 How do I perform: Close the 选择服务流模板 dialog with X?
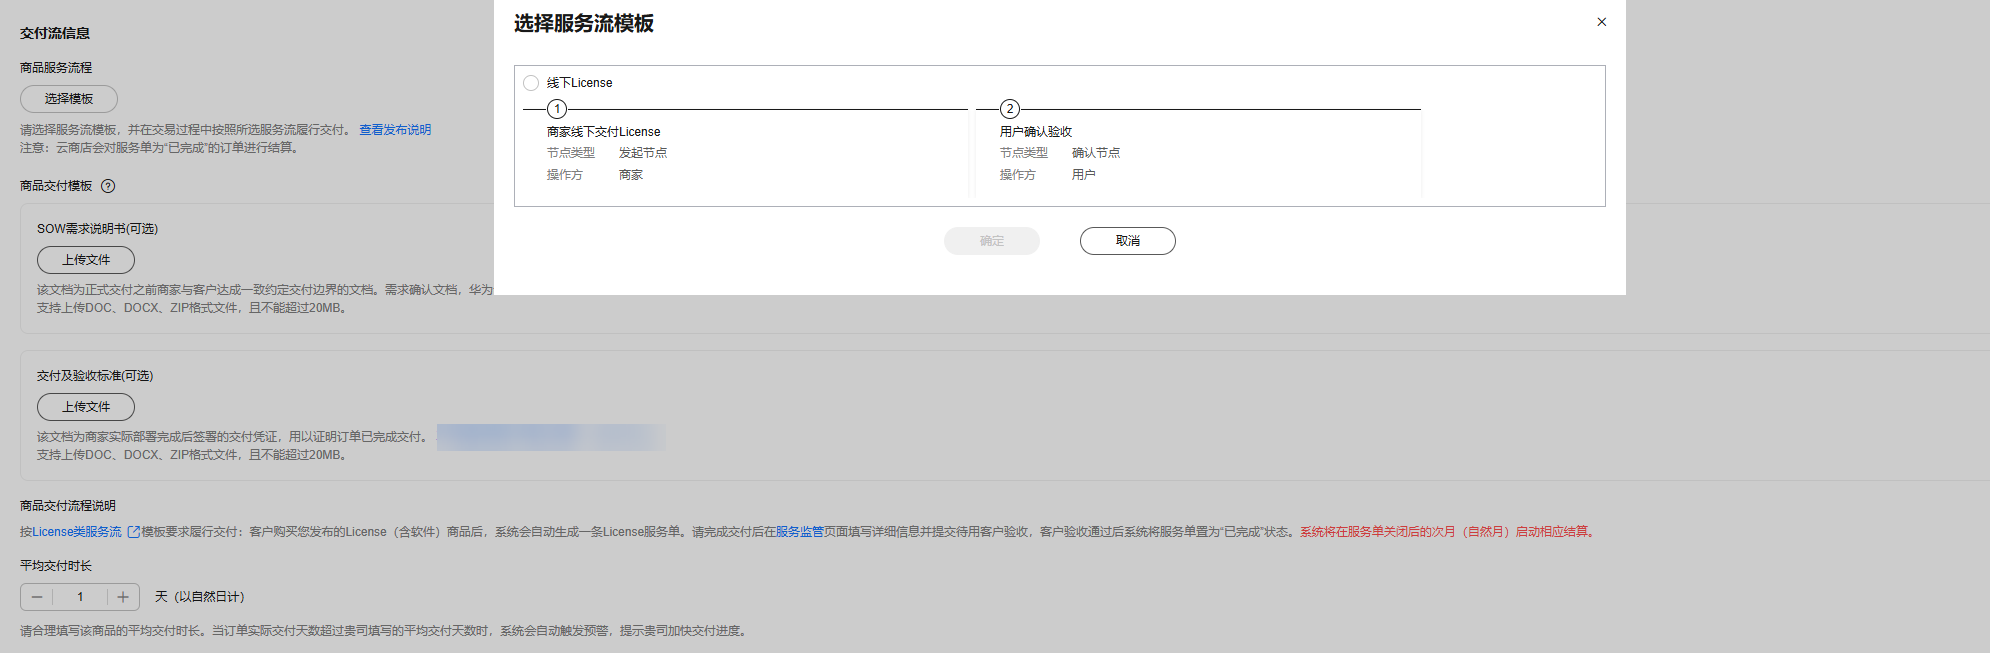tap(1601, 22)
